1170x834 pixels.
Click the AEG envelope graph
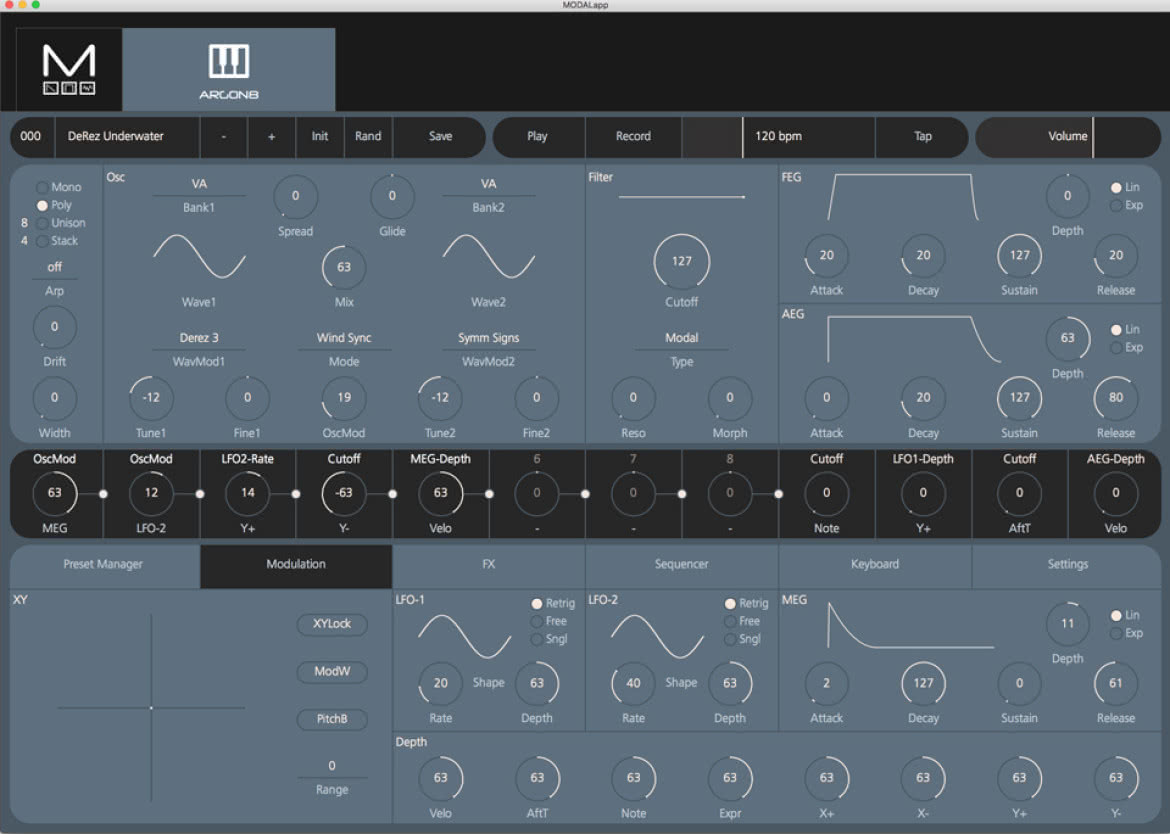tap(915, 339)
